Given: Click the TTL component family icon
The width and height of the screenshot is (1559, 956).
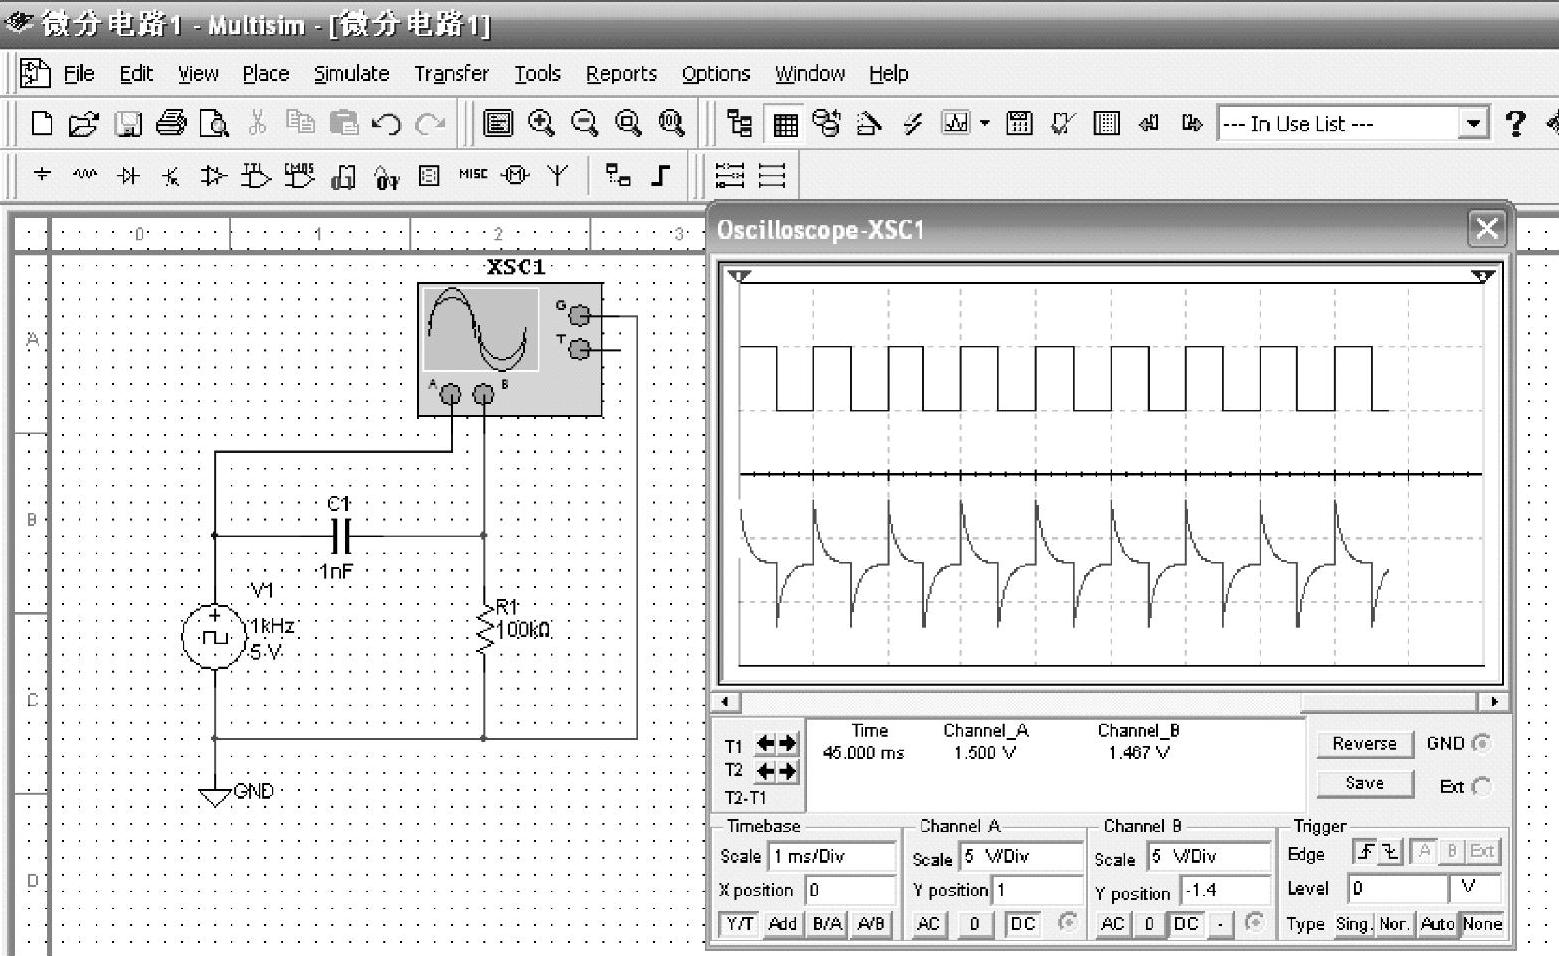Looking at the screenshot, I should click(256, 176).
